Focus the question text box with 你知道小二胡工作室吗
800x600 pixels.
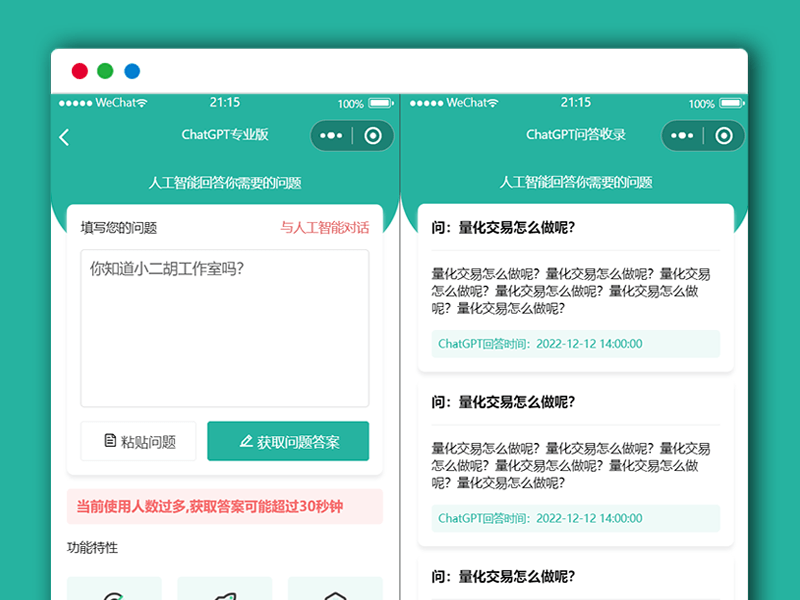[x=224, y=328]
